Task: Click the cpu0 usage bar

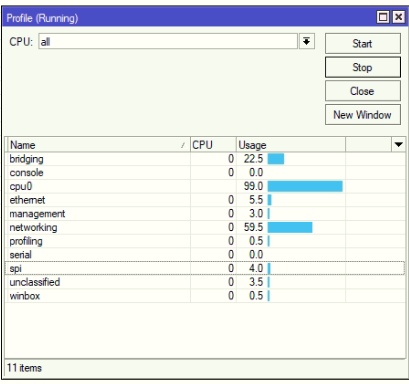Action: click(305, 186)
